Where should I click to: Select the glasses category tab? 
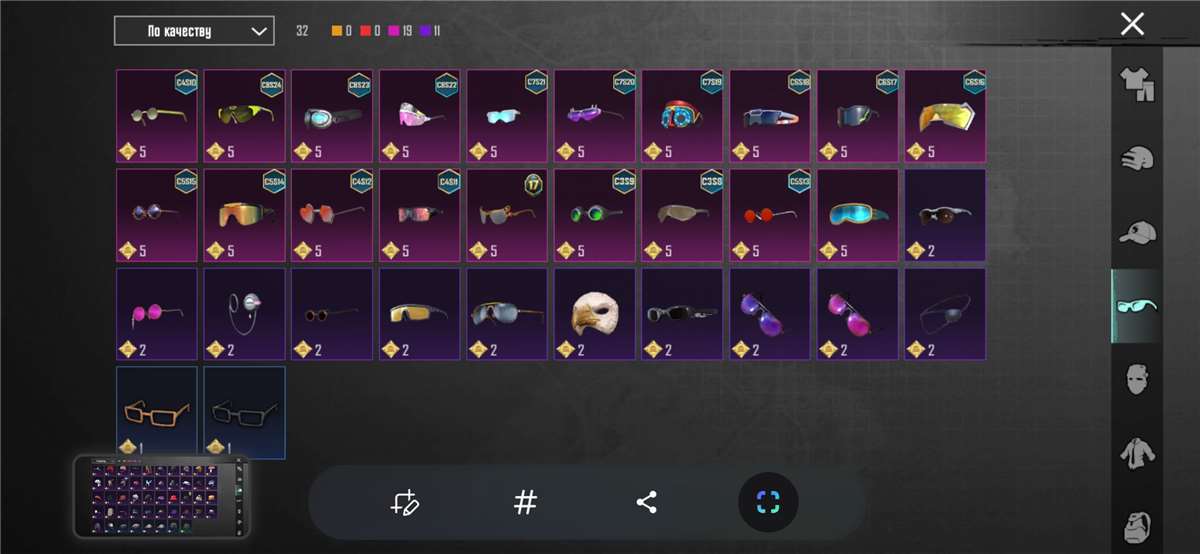point(1137,306)
